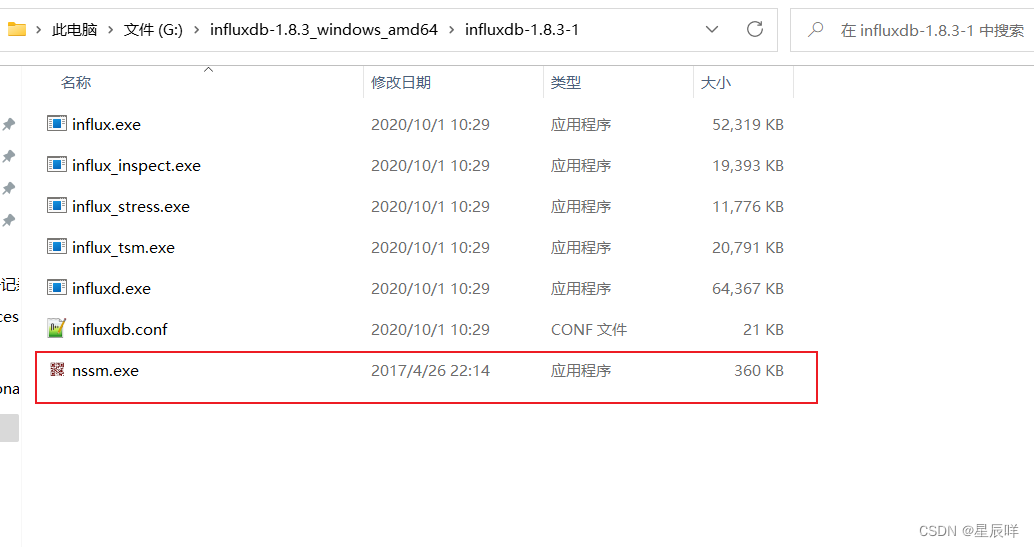Click modified date of influxdb.conf row
This screenshot has width=1034, height=547.
pos(430,329)
